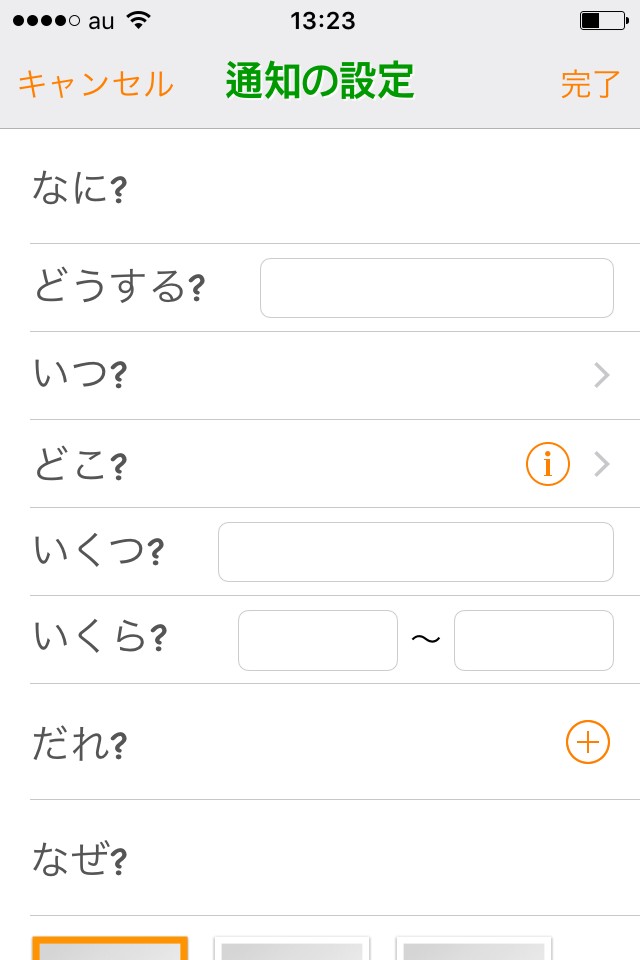Tap the 通知の設定 title
The width and height of the screenshot is (640, 960).
320,82
